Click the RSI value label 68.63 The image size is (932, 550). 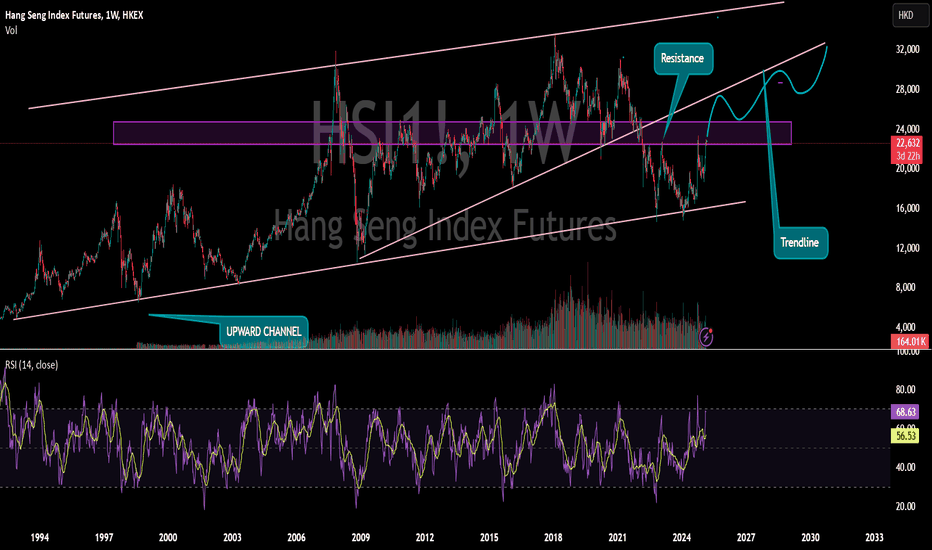click(905, 411)
